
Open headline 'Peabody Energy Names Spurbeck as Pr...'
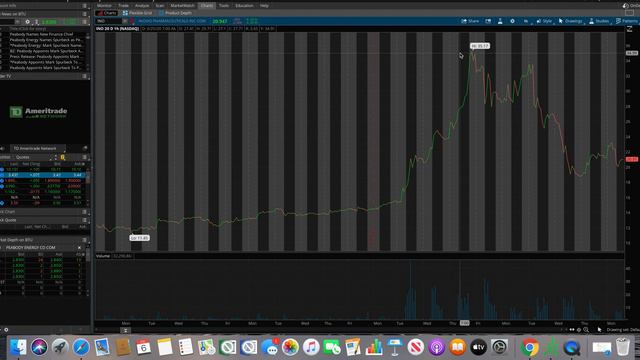46,40
